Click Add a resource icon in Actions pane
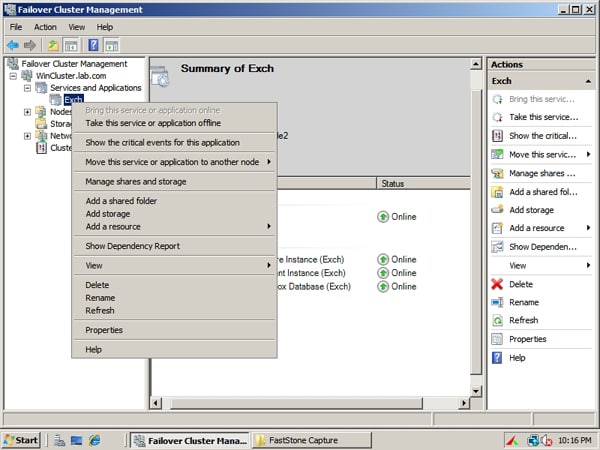This screenshot has height=450, width=600. [x=497, y=228]
